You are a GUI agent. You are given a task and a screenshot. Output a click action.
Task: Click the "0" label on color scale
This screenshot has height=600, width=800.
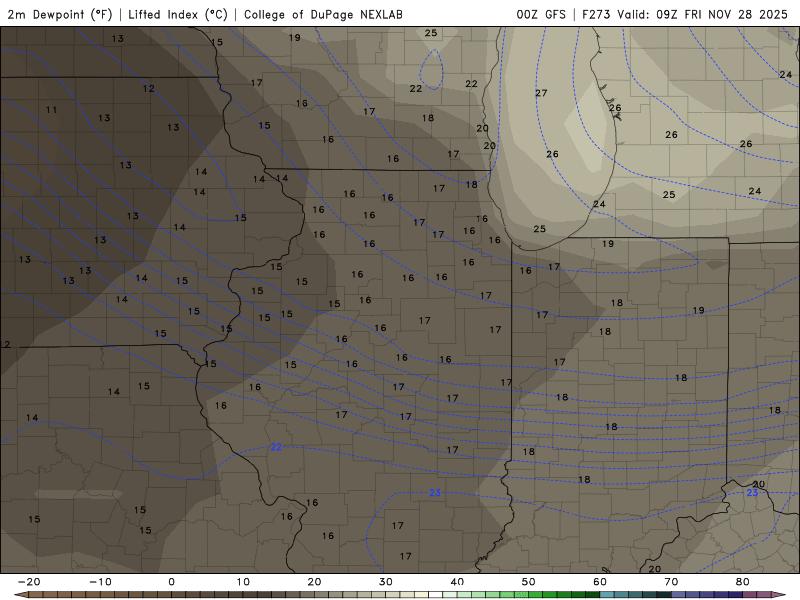[171, 582]
